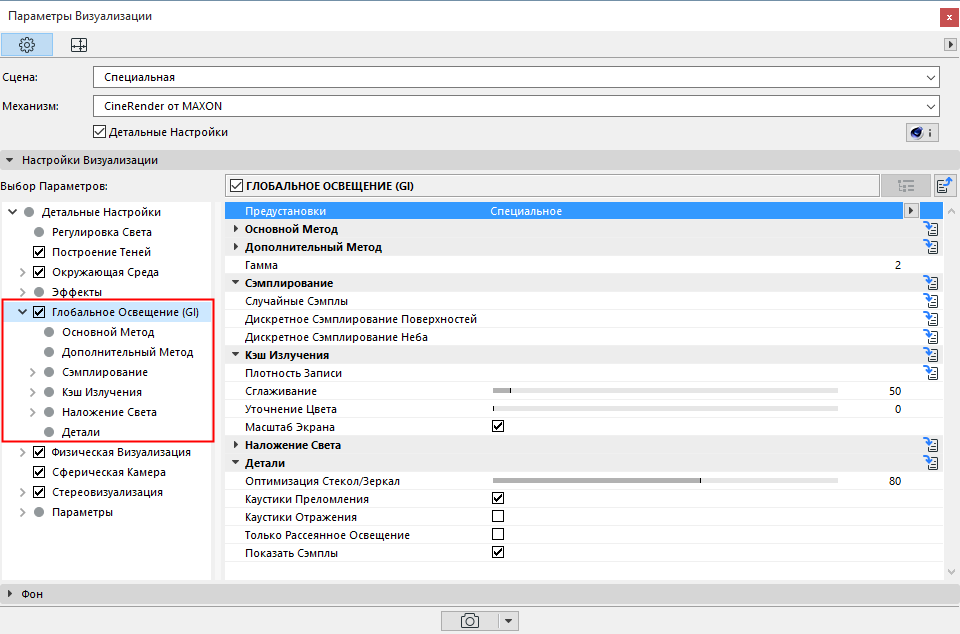Click the icon in the Детали header row

pos(931,463)
